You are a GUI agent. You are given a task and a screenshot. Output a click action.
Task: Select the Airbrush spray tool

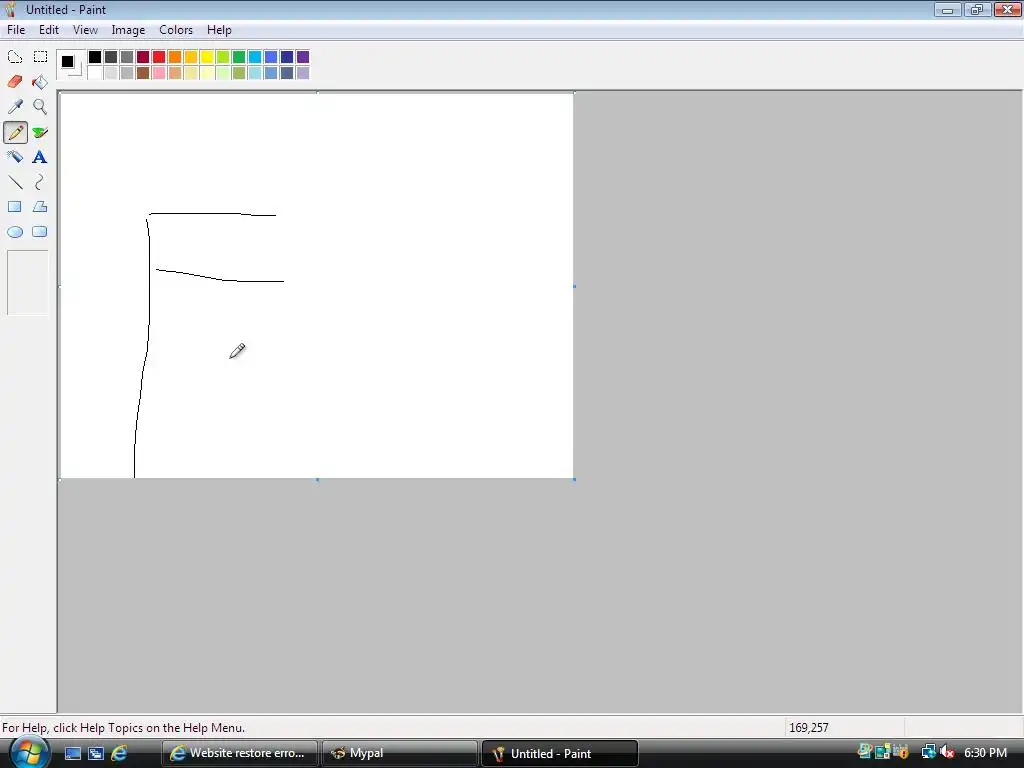[15, 157]
